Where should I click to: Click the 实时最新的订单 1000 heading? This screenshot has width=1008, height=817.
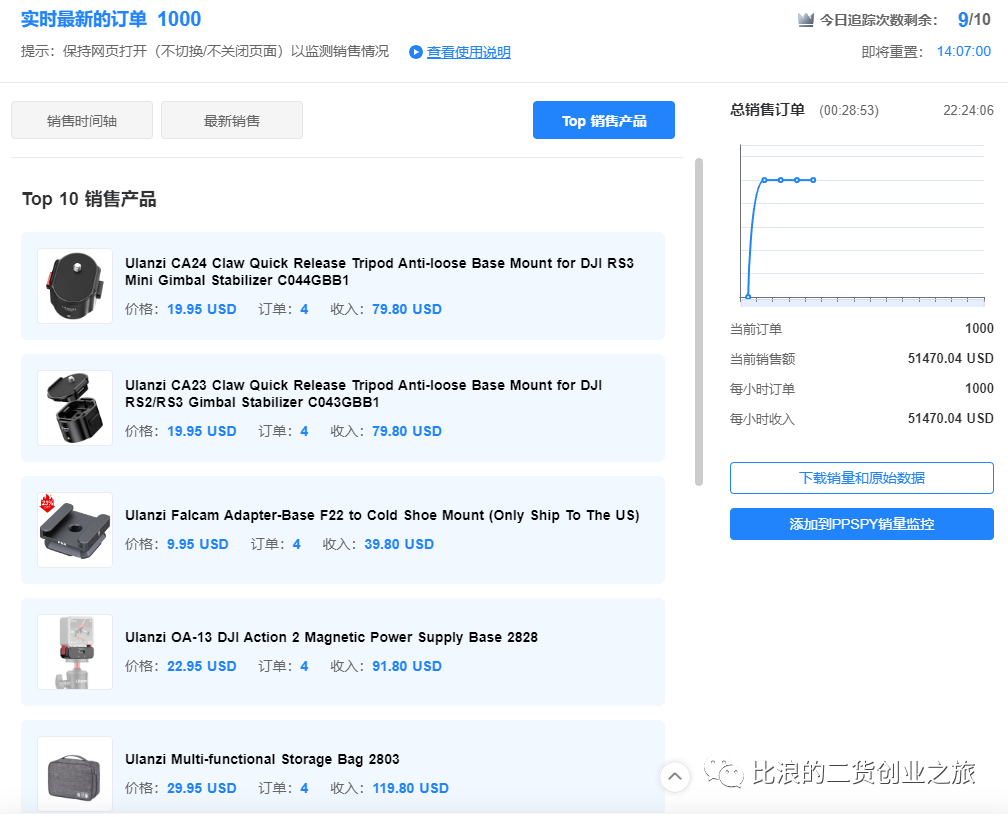pyautogui.click(x=111, y=19)
